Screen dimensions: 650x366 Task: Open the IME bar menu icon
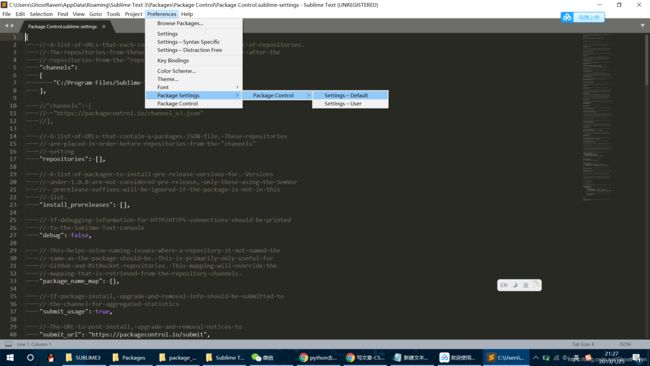[x=526, y=285]
